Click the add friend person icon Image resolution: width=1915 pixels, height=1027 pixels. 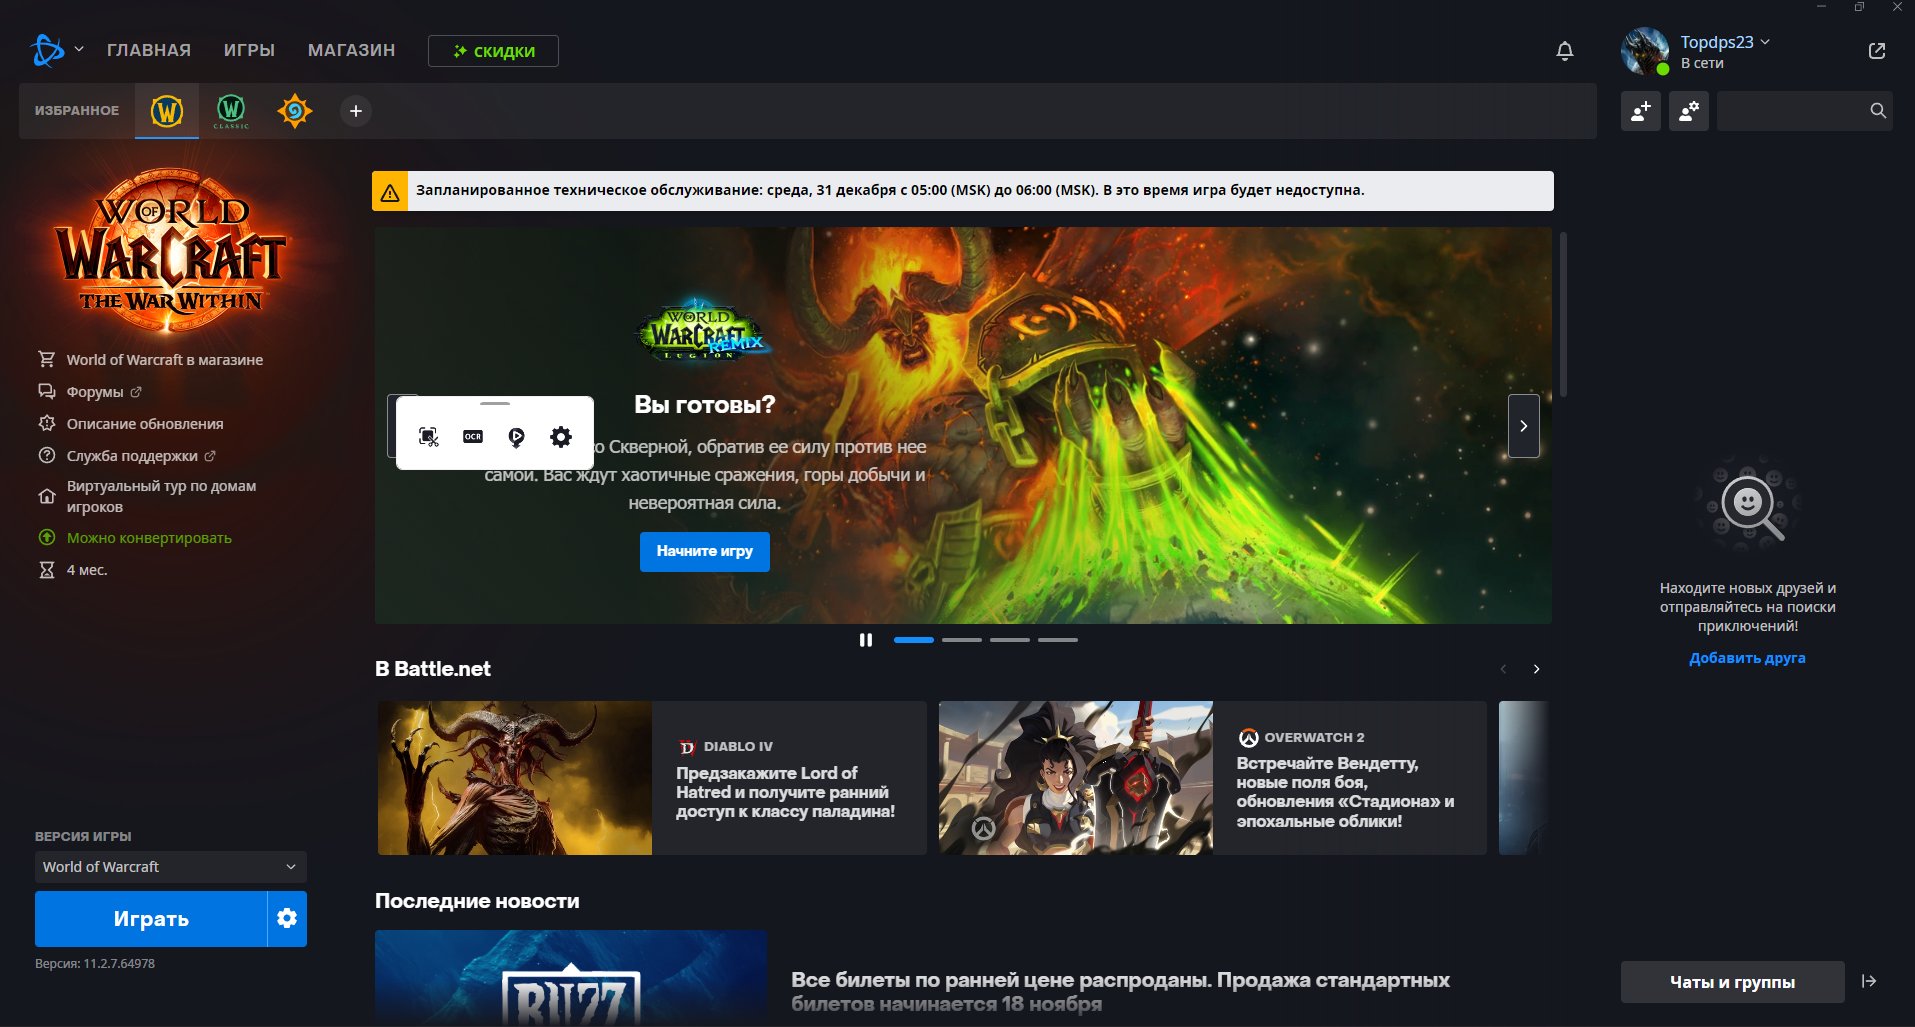coord(1639,112)
